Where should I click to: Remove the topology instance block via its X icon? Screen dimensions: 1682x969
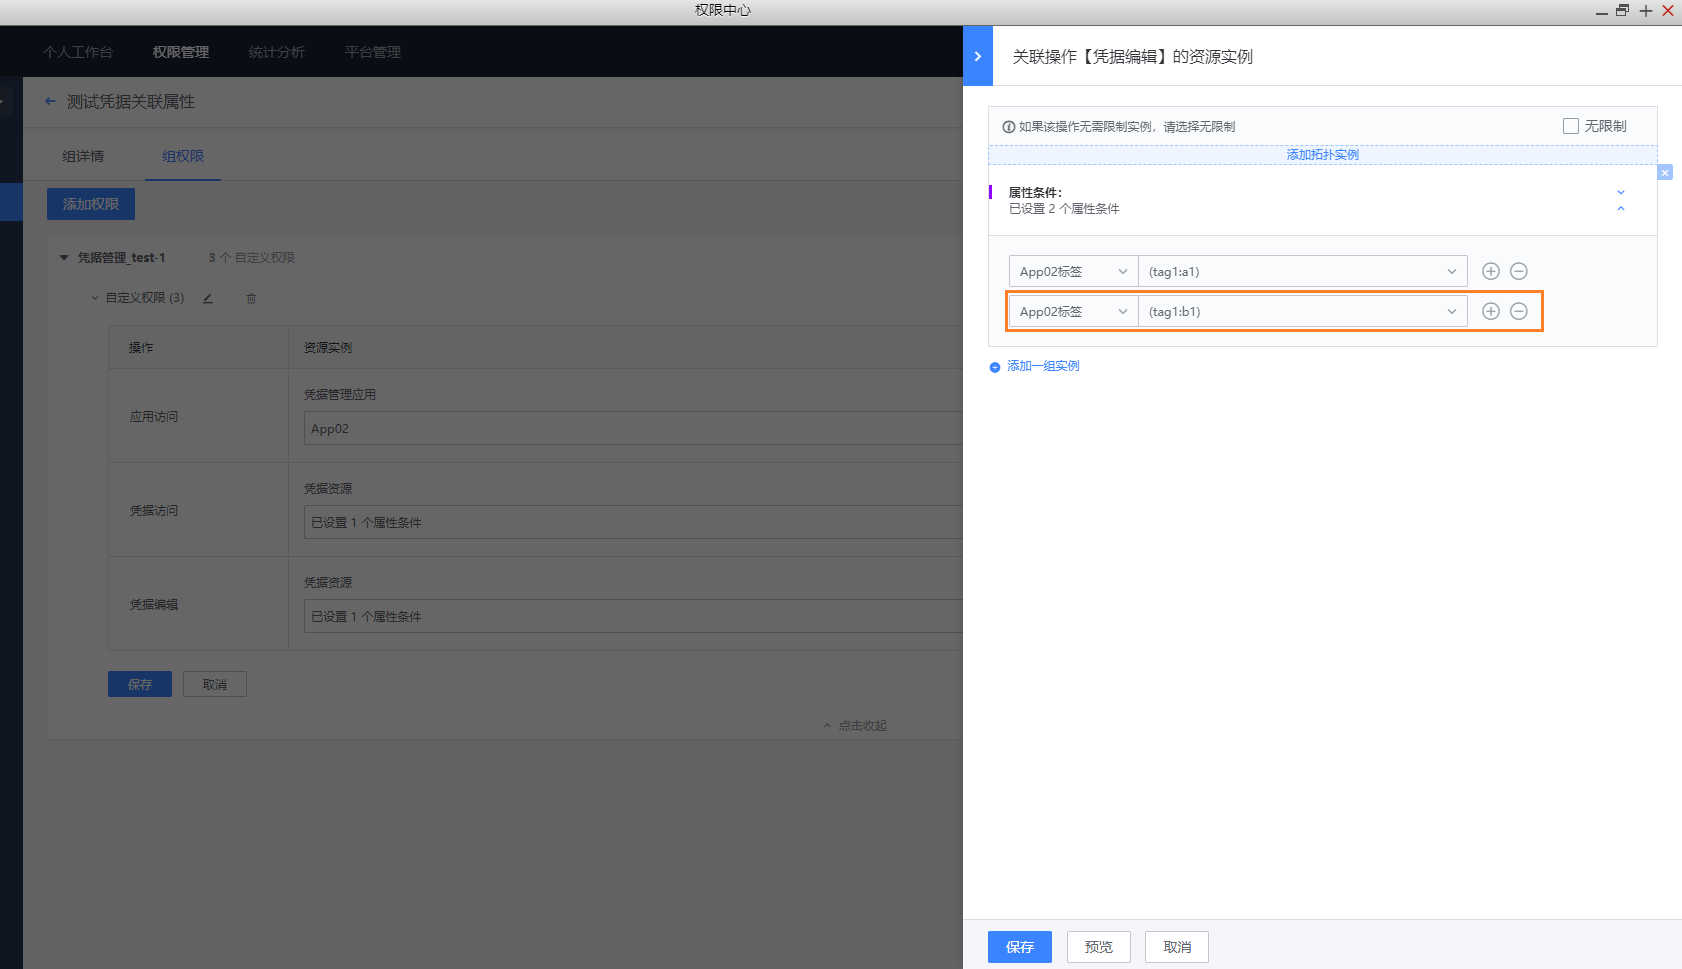(x=1665, y=172)
